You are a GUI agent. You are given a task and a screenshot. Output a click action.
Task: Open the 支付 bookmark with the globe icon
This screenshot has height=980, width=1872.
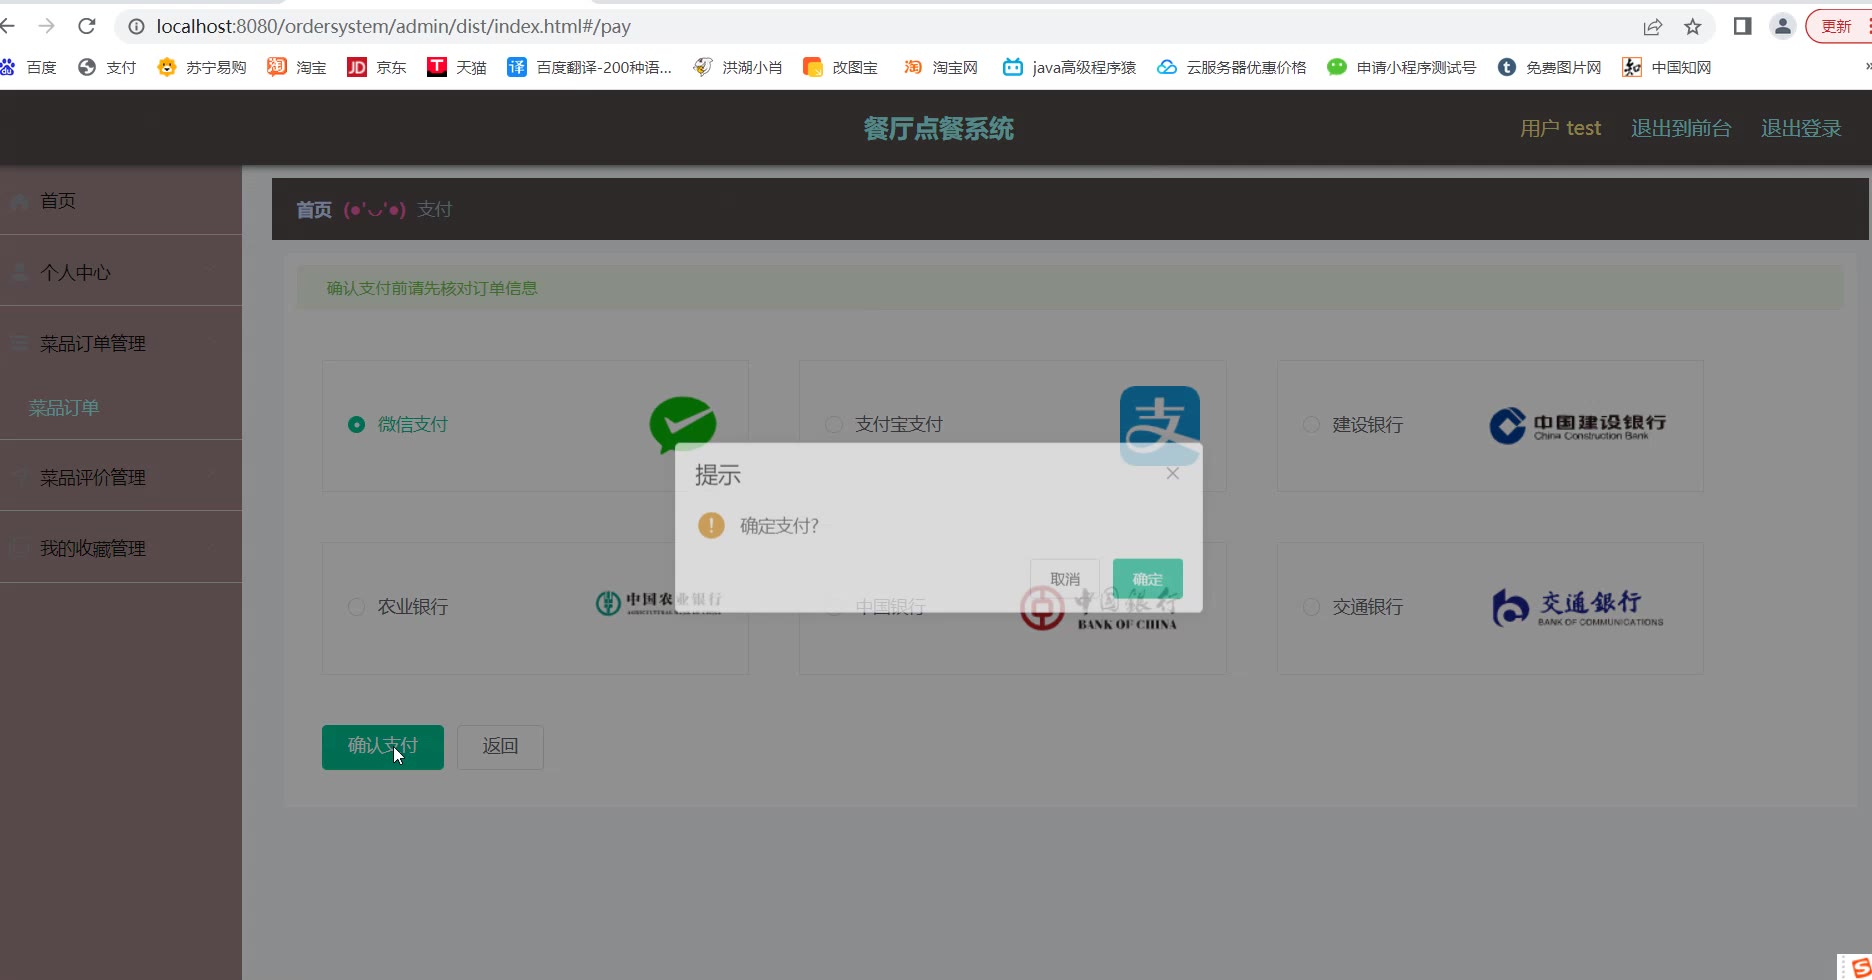click(107, 67)
